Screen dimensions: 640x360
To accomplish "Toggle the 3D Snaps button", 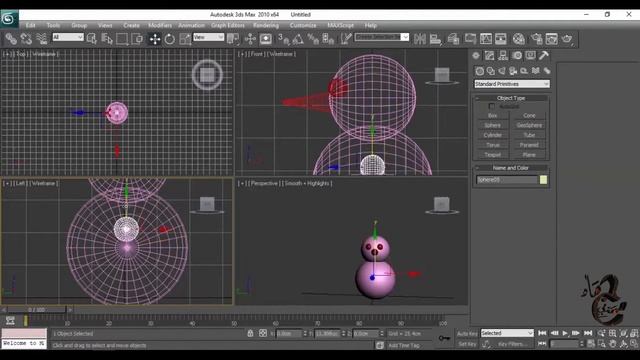I will (283, 39).
